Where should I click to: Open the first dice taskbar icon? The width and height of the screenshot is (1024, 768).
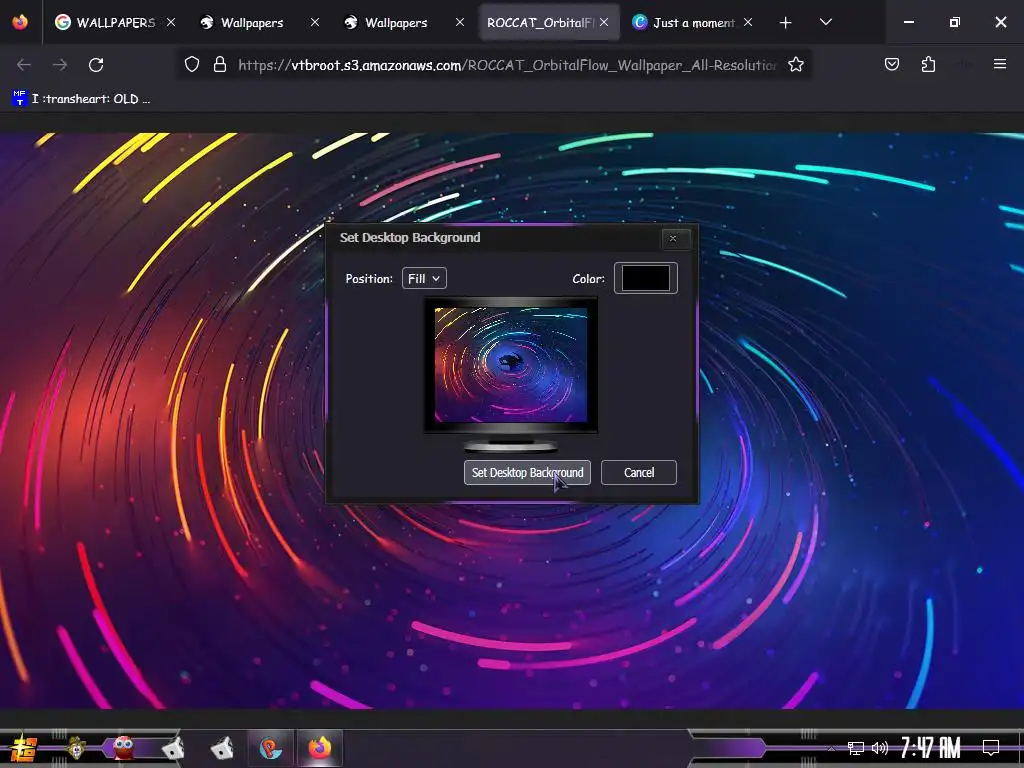pos(173,748)
